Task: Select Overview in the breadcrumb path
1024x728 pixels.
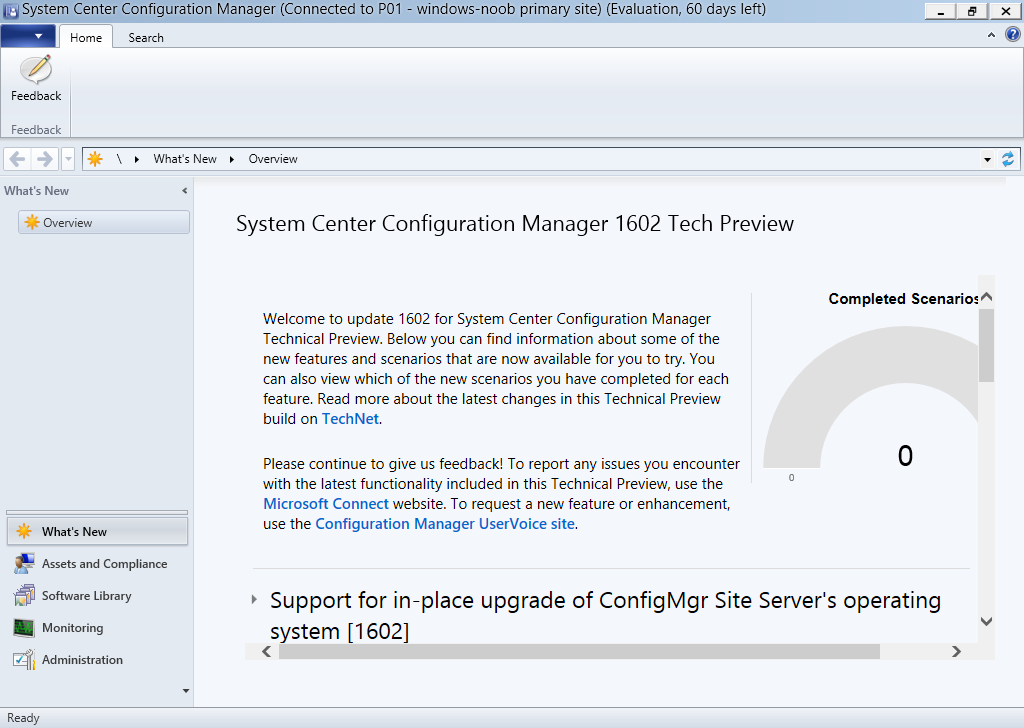Action: point(273,159)
